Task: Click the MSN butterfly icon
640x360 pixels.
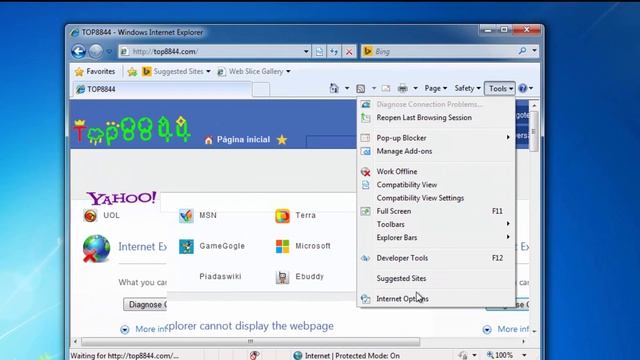Action: point(186,215)
